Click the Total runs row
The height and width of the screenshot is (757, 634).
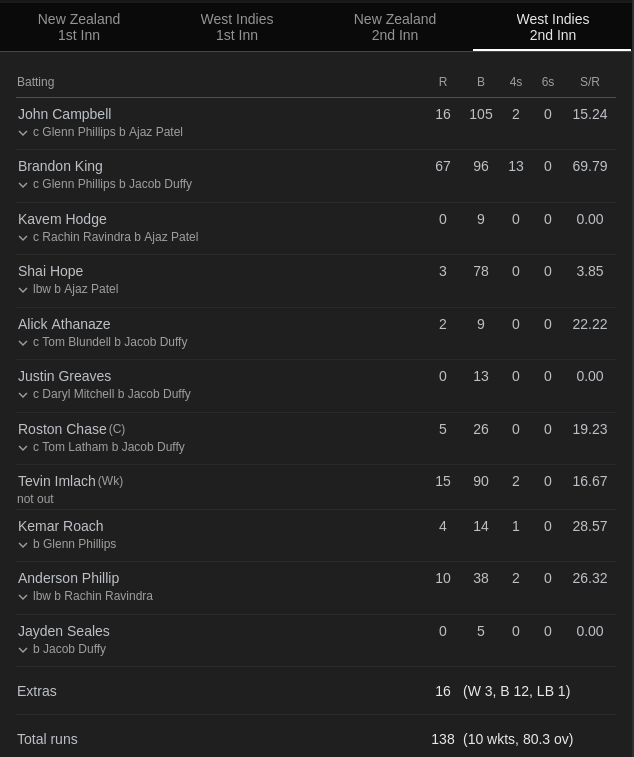[316, 739]
